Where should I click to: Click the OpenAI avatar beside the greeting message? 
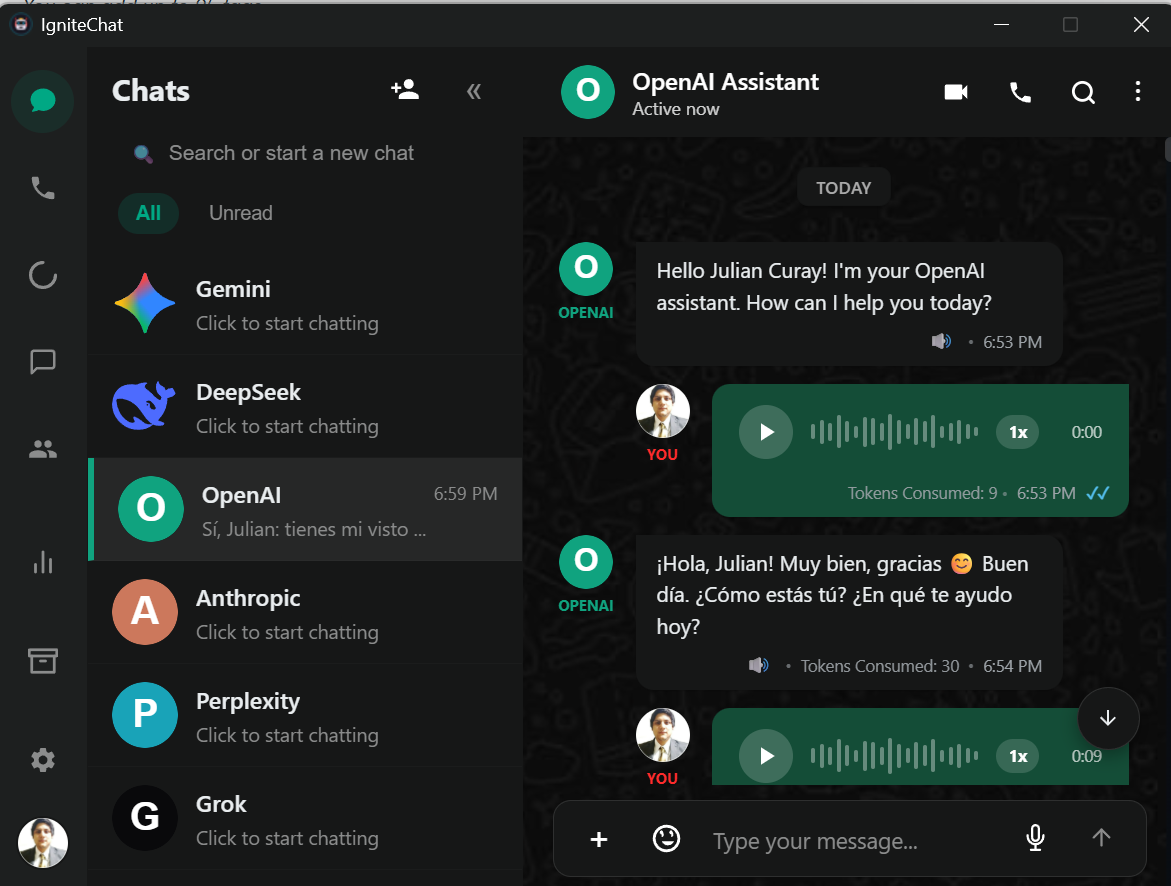[586, 269]
